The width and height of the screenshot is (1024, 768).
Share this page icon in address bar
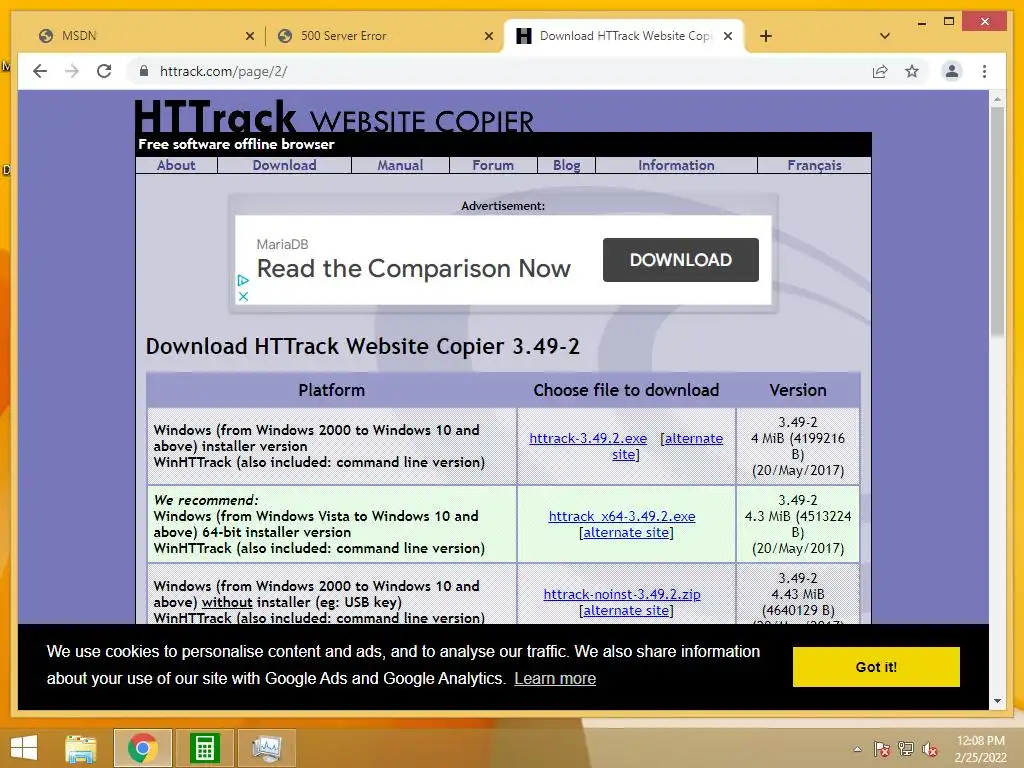[x=880, y=71]
